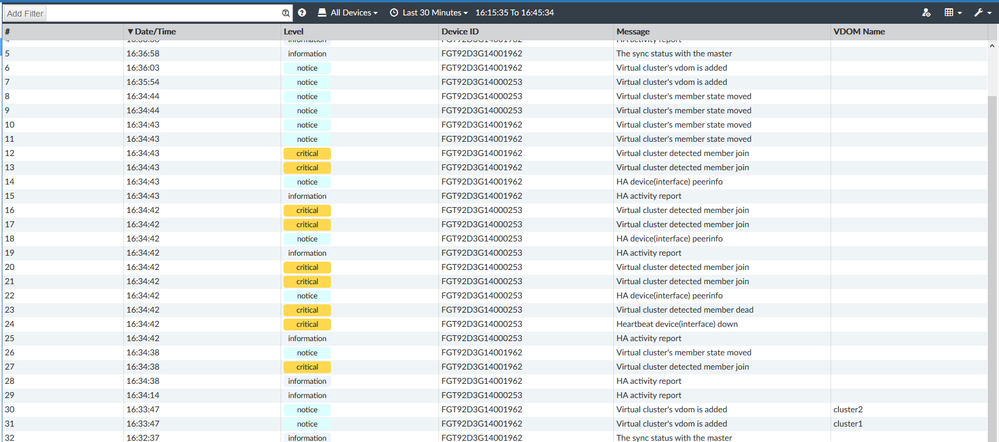Sort by the VDOM Name column header
This screenshot has width=999, height=442.
859,31
